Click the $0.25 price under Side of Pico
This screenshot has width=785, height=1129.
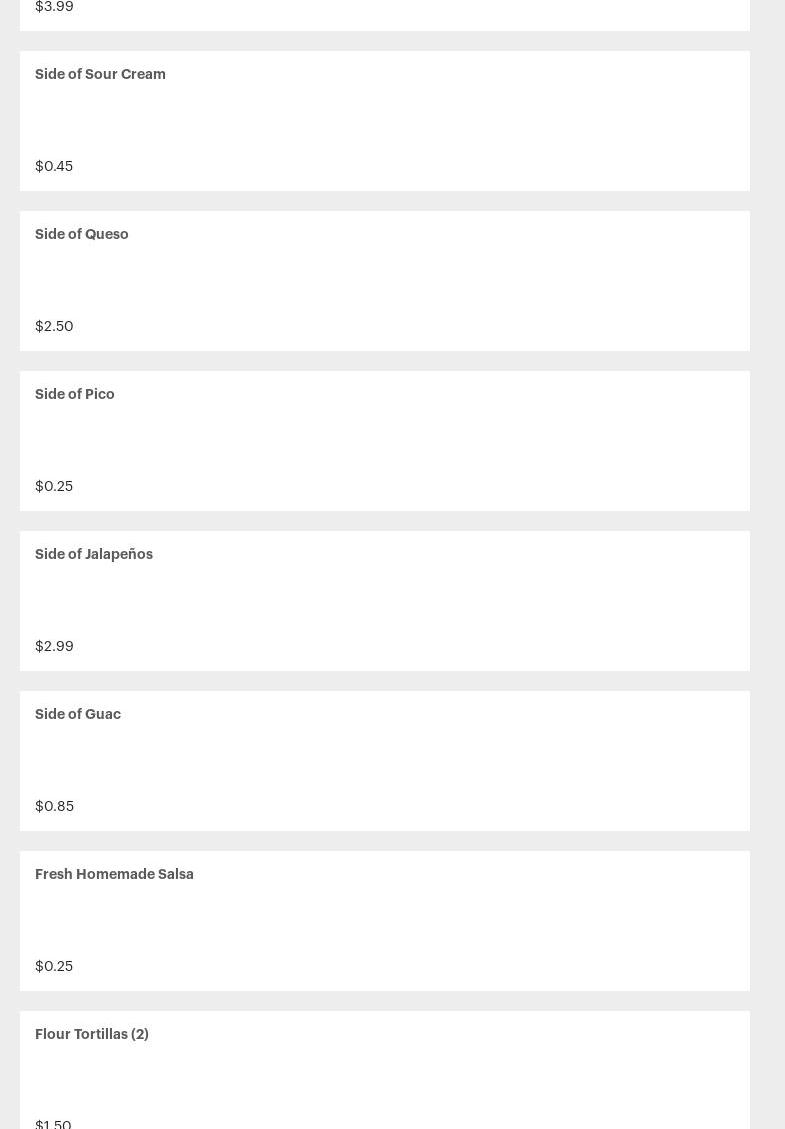tap(54, 486)
